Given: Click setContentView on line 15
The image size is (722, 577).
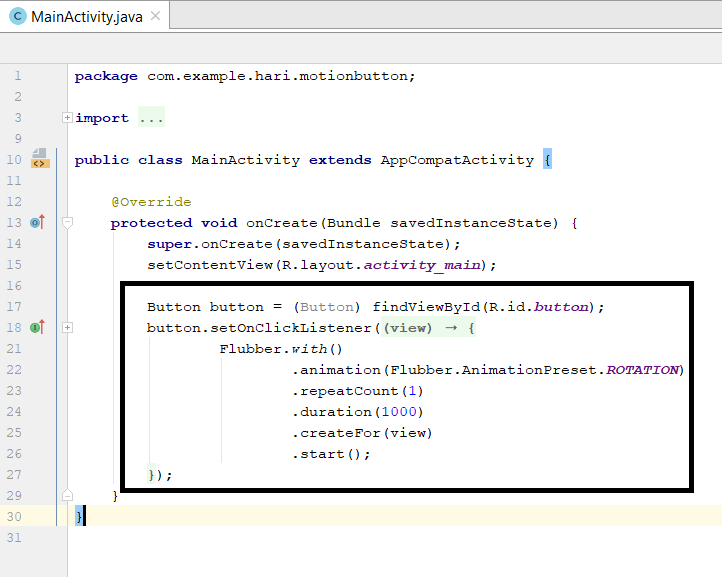Looking at the screenshot, I should (x=210, y=265).
